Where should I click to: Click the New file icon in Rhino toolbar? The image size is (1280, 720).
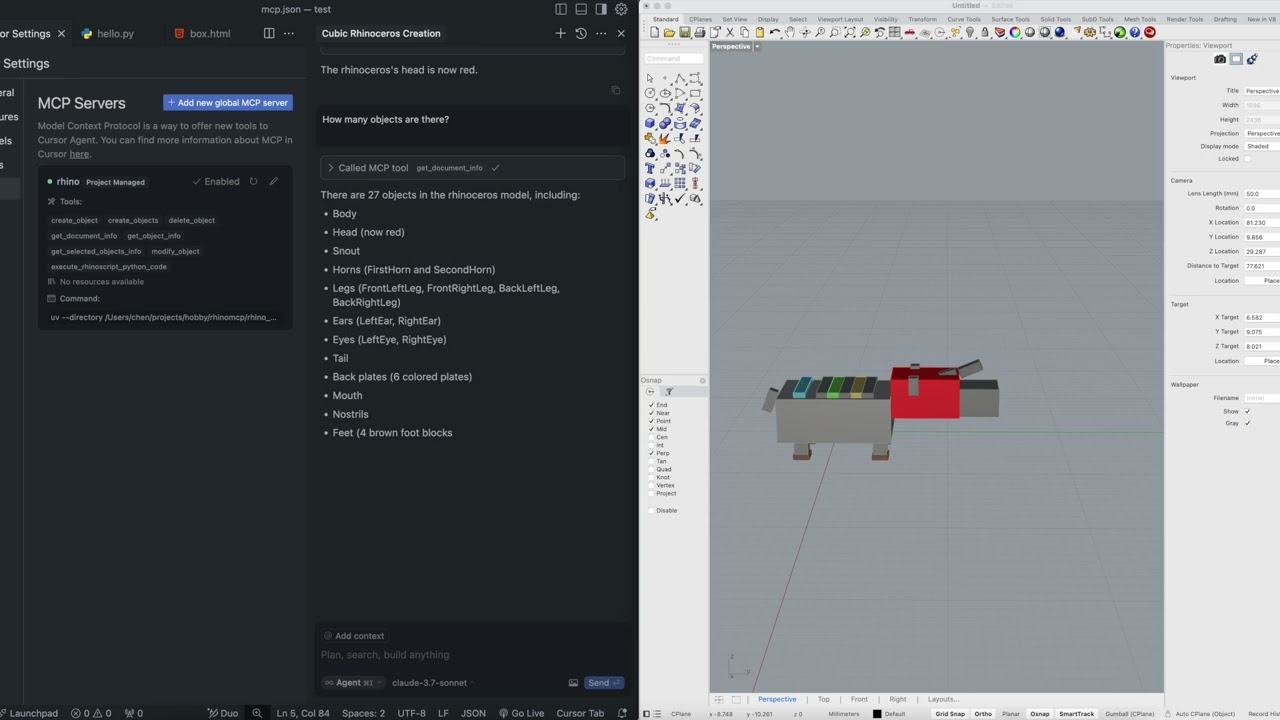pos(654,33)
